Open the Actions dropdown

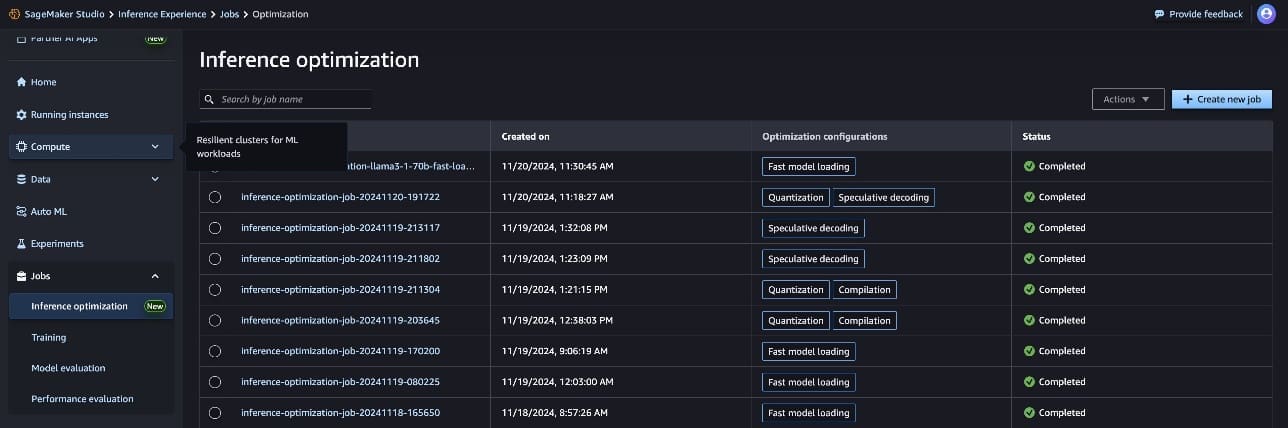(1127, 99)
